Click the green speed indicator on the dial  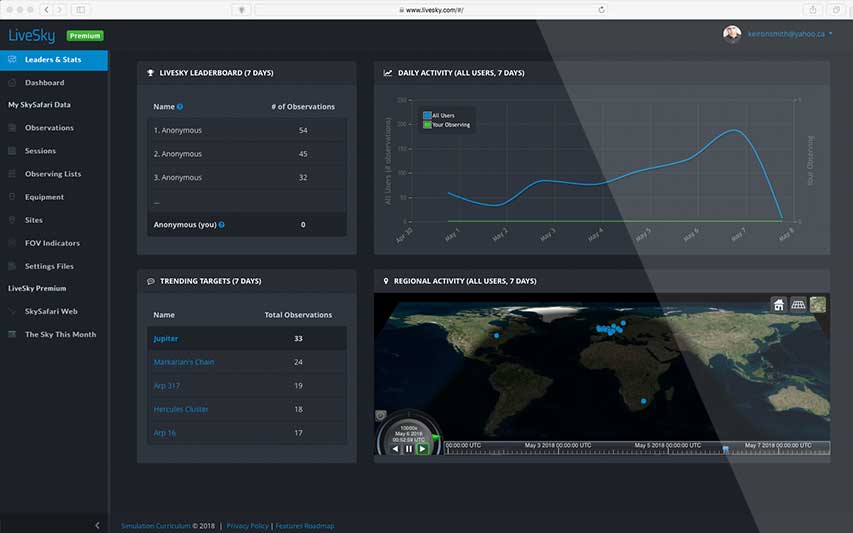pos(436,437)
